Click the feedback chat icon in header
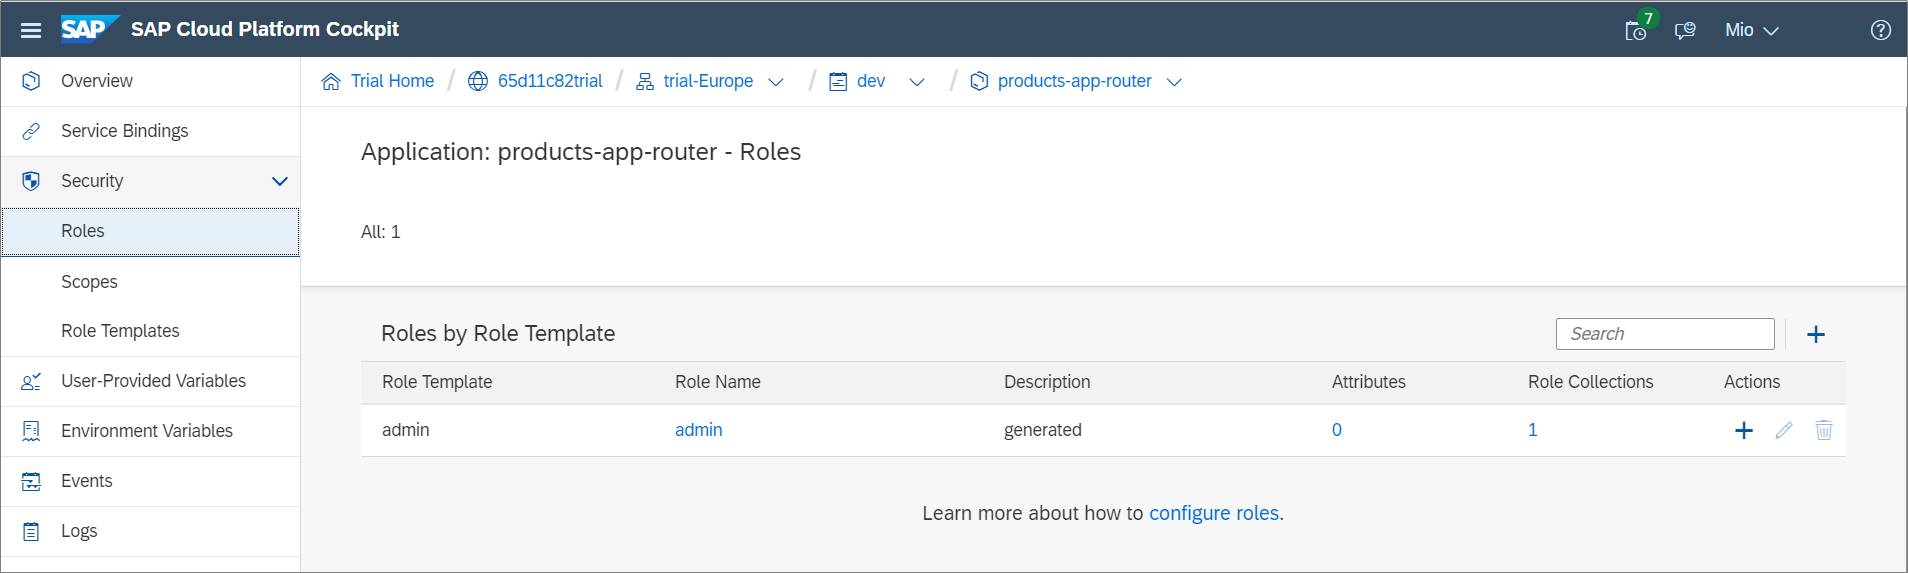 [1685, 30]
